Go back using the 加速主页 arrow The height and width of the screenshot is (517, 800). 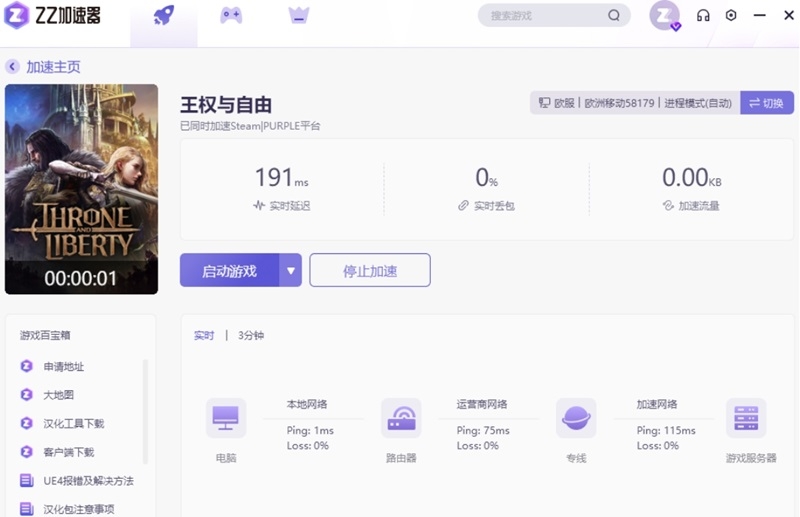13,67
